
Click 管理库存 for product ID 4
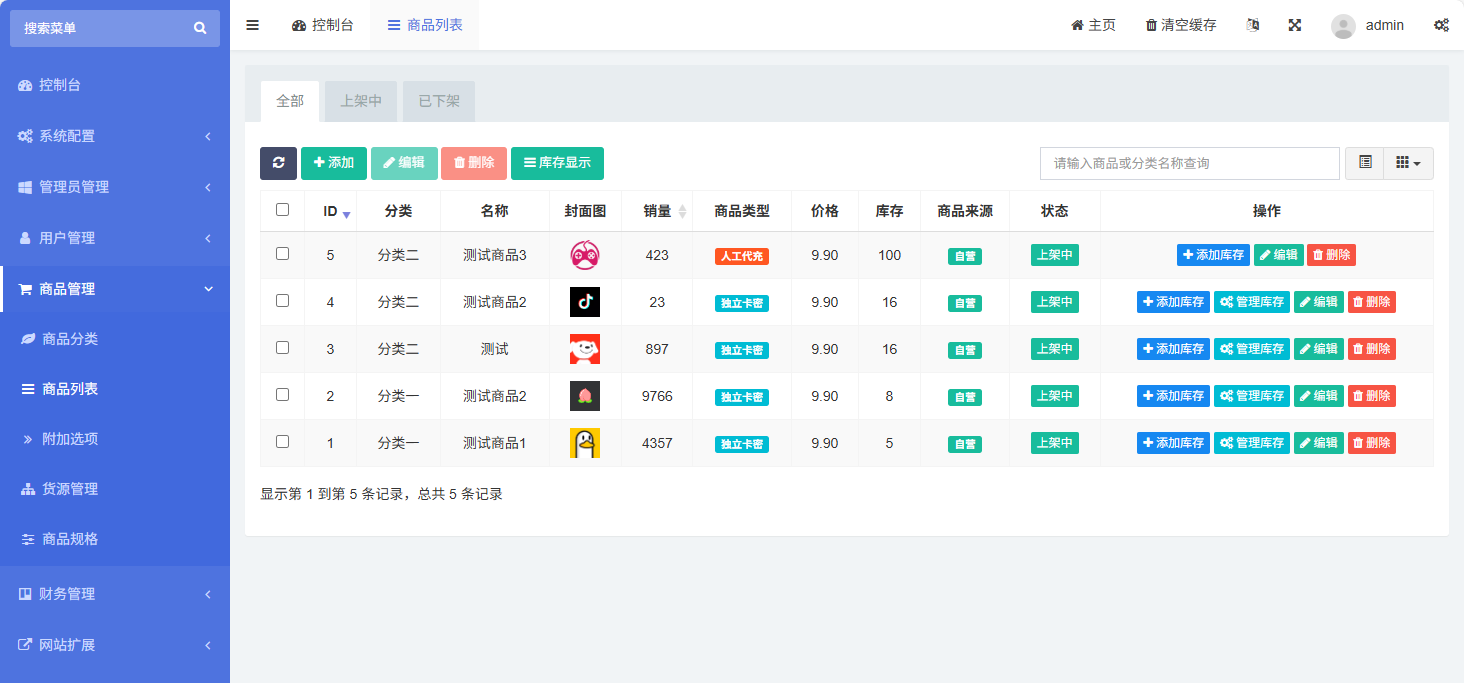[1251, 302]
